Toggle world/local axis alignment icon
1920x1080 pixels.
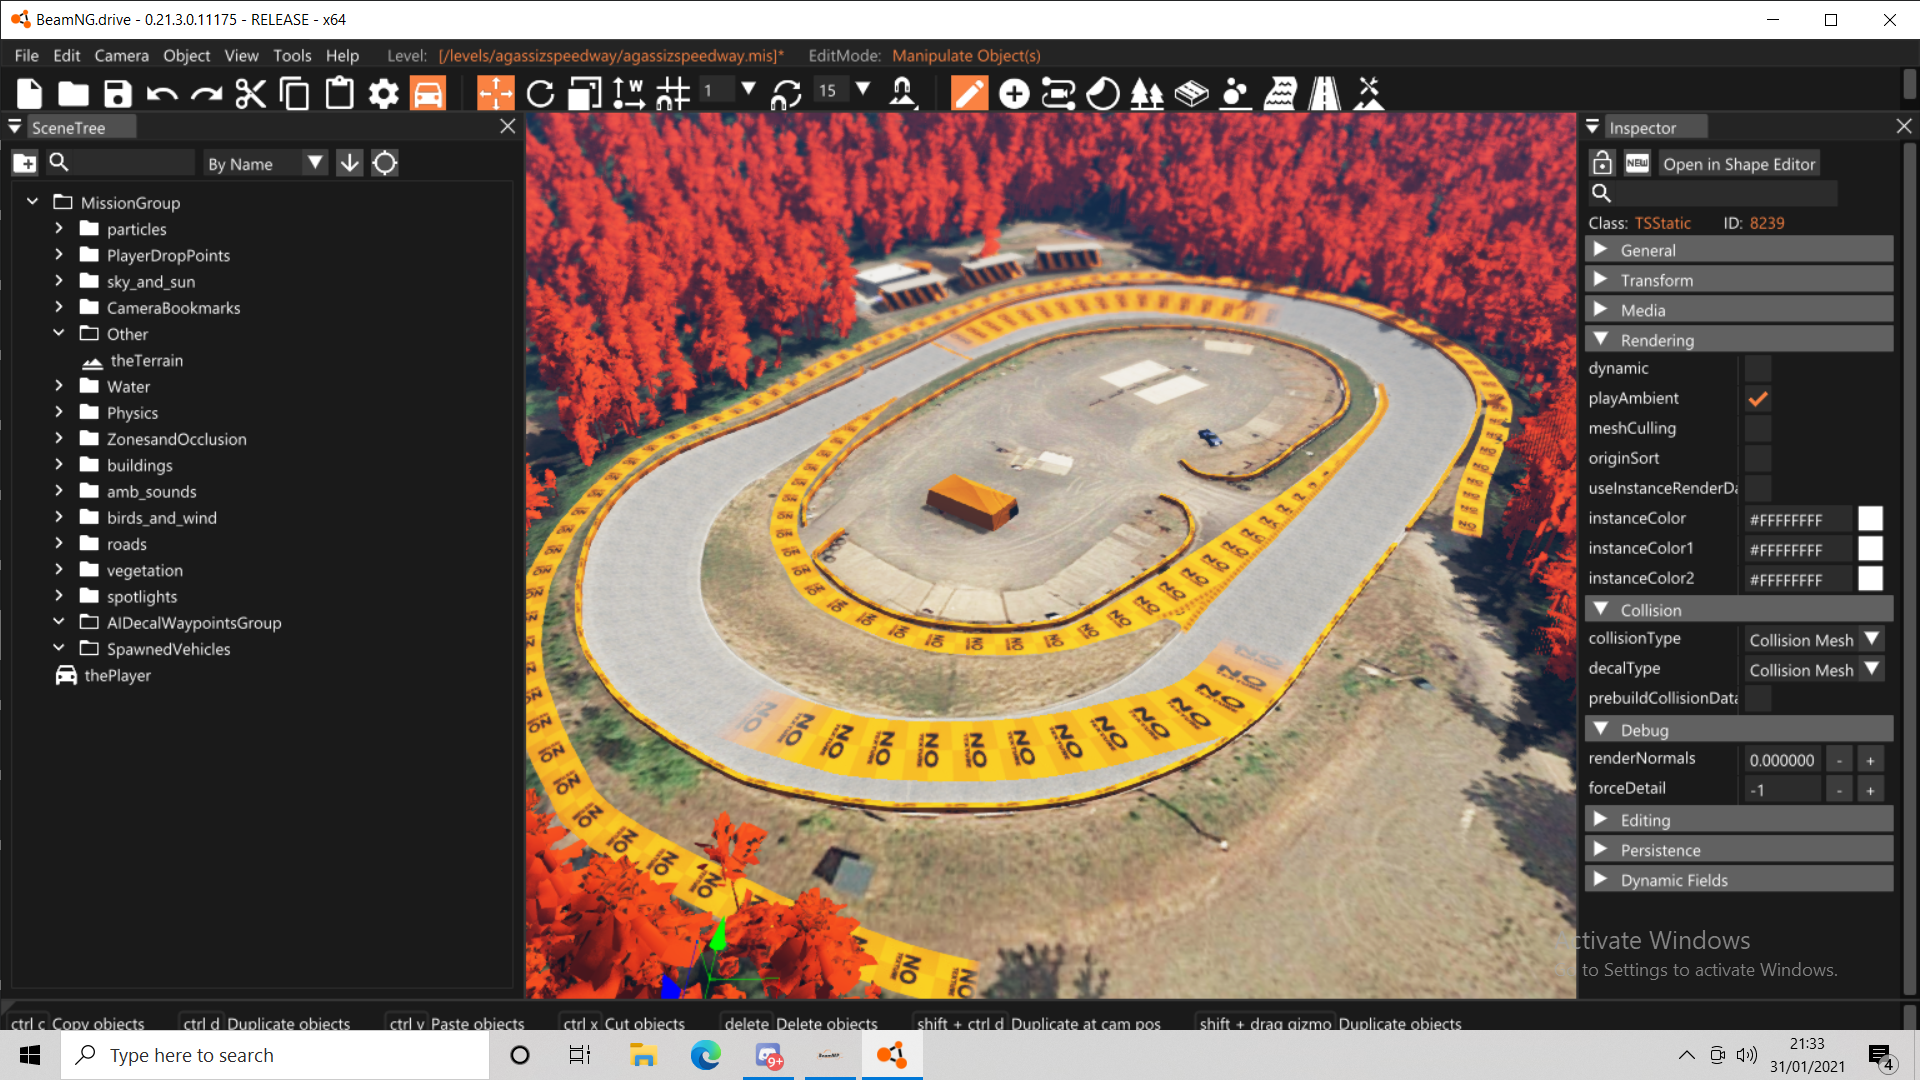tap(629, 94)
